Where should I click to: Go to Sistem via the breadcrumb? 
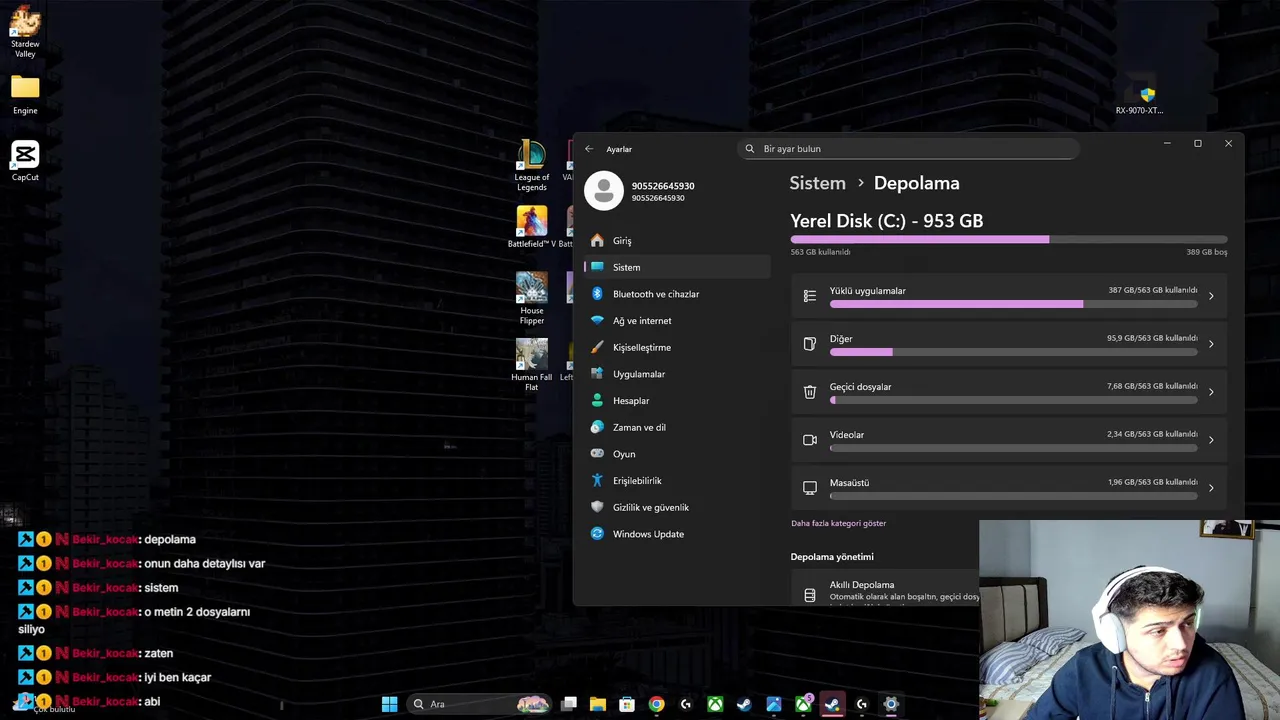click(817, 183)
